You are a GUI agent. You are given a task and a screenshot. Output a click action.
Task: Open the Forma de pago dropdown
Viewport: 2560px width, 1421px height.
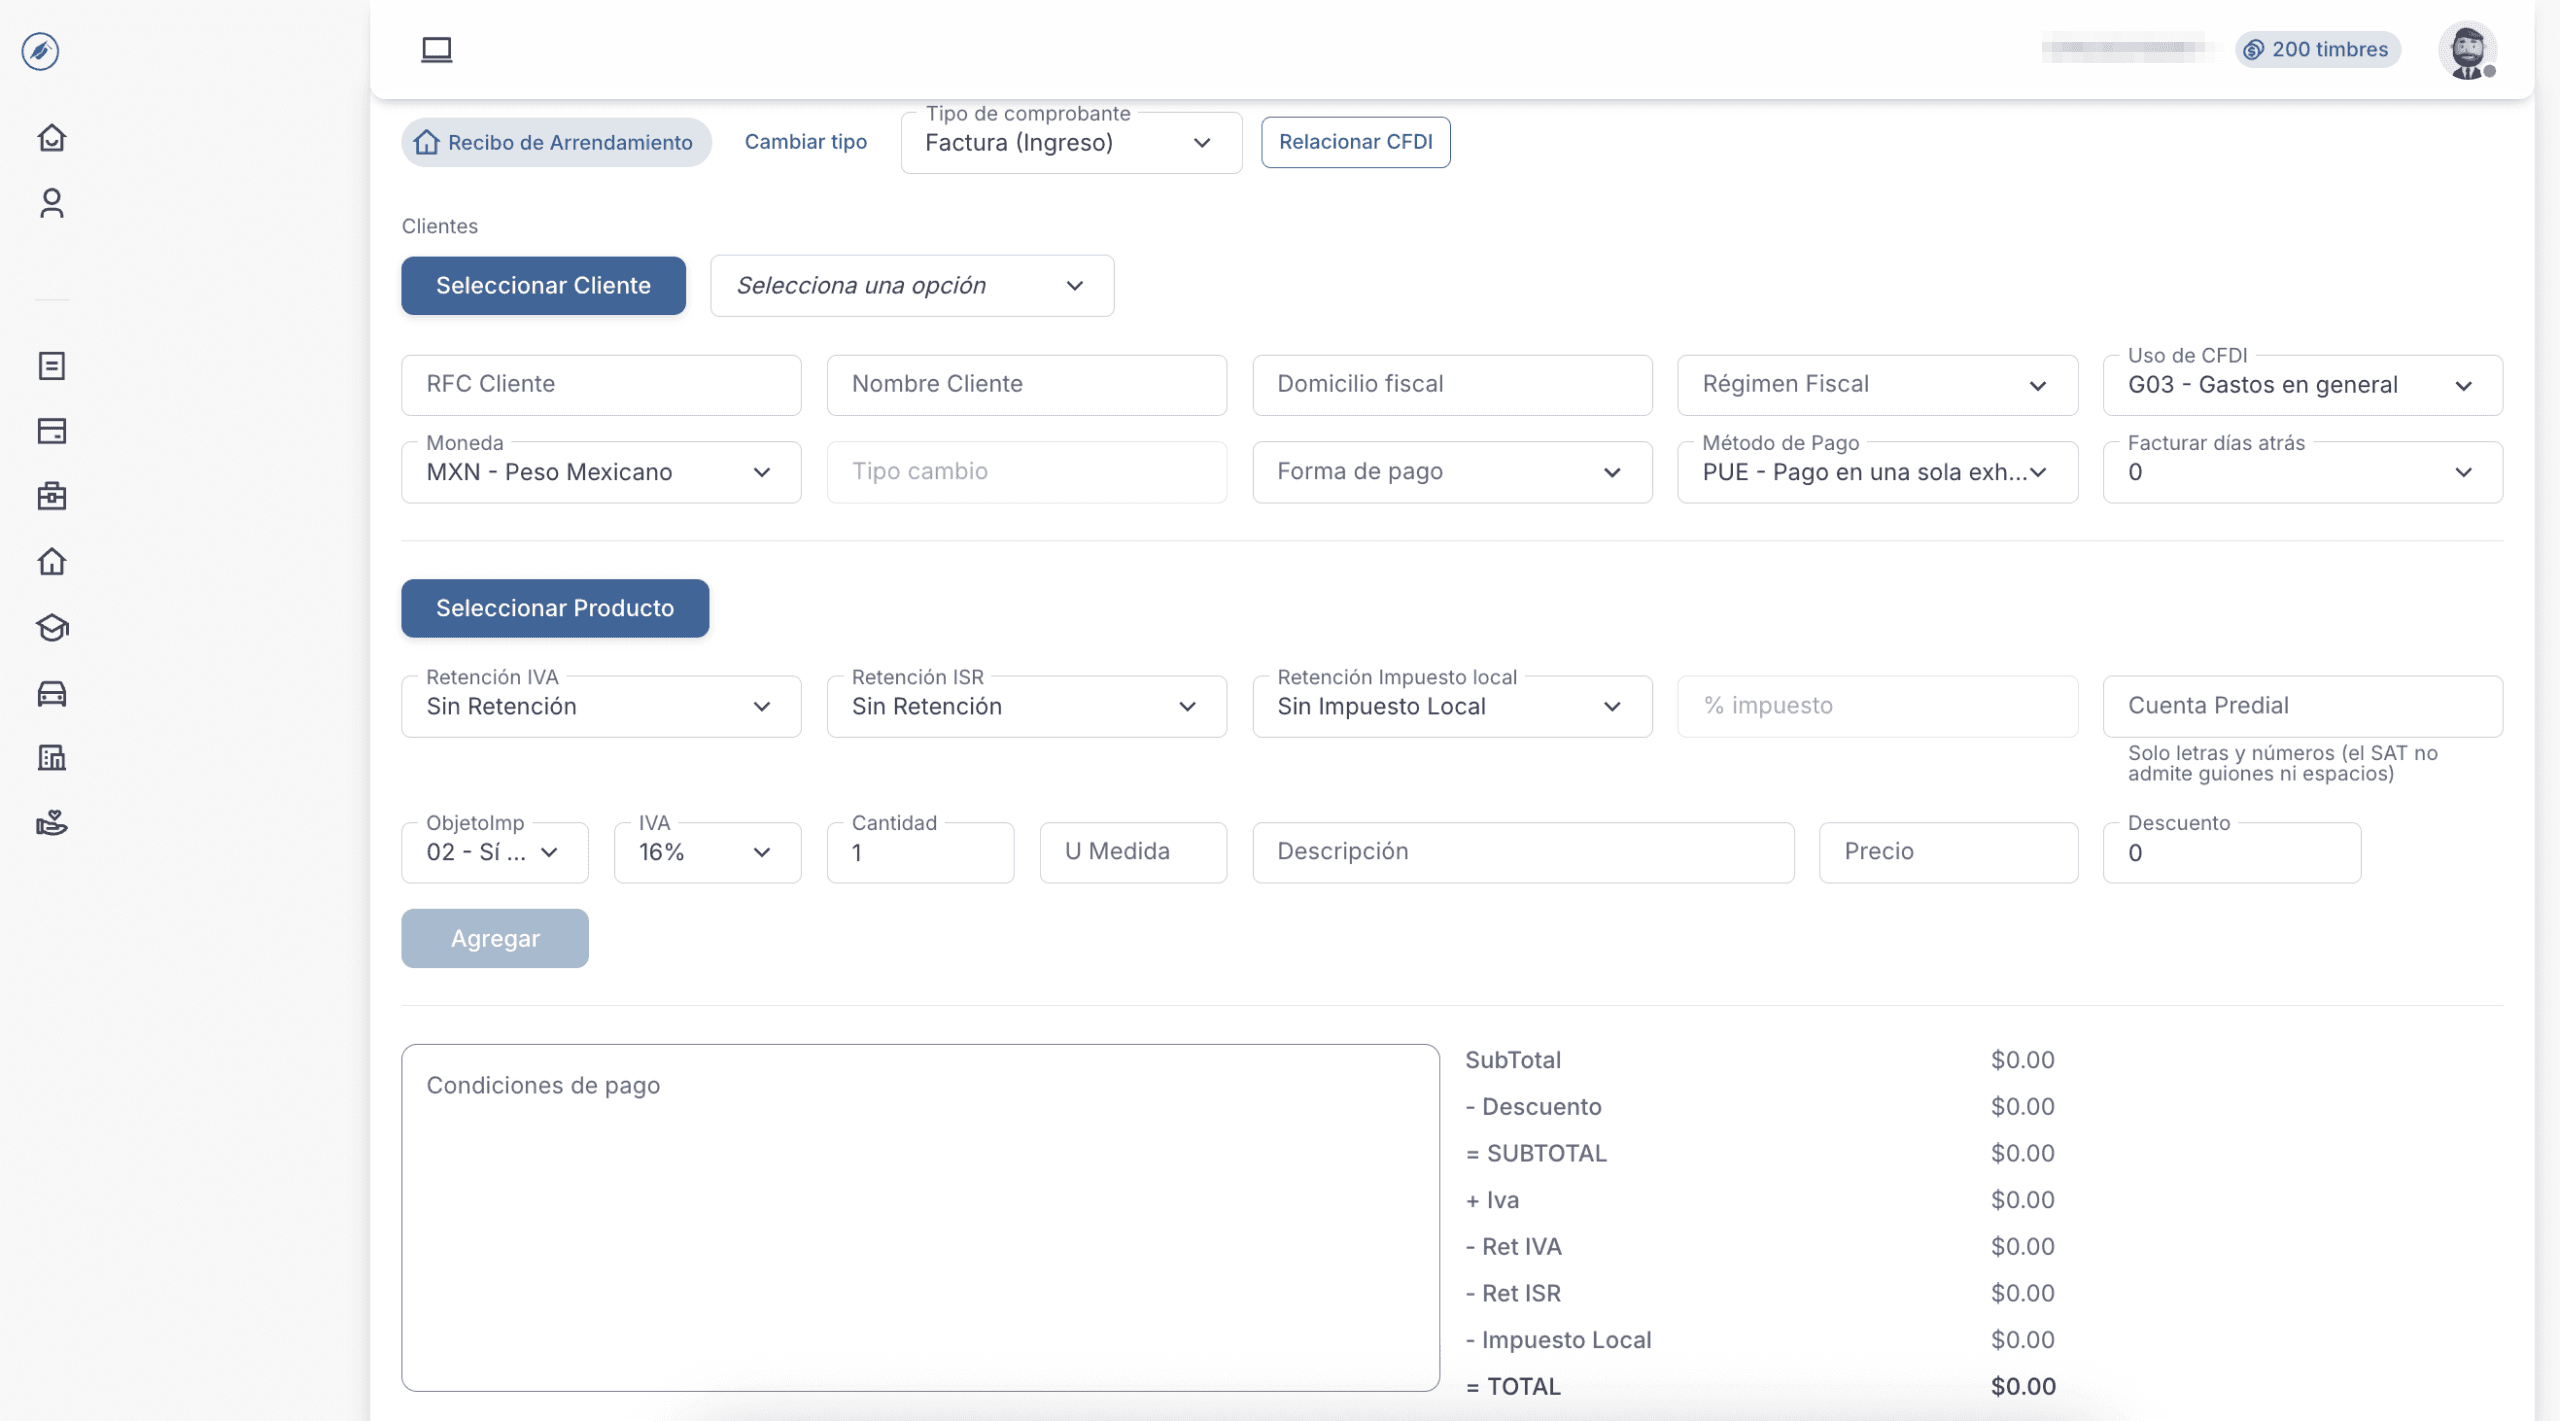click(1452, 471)
